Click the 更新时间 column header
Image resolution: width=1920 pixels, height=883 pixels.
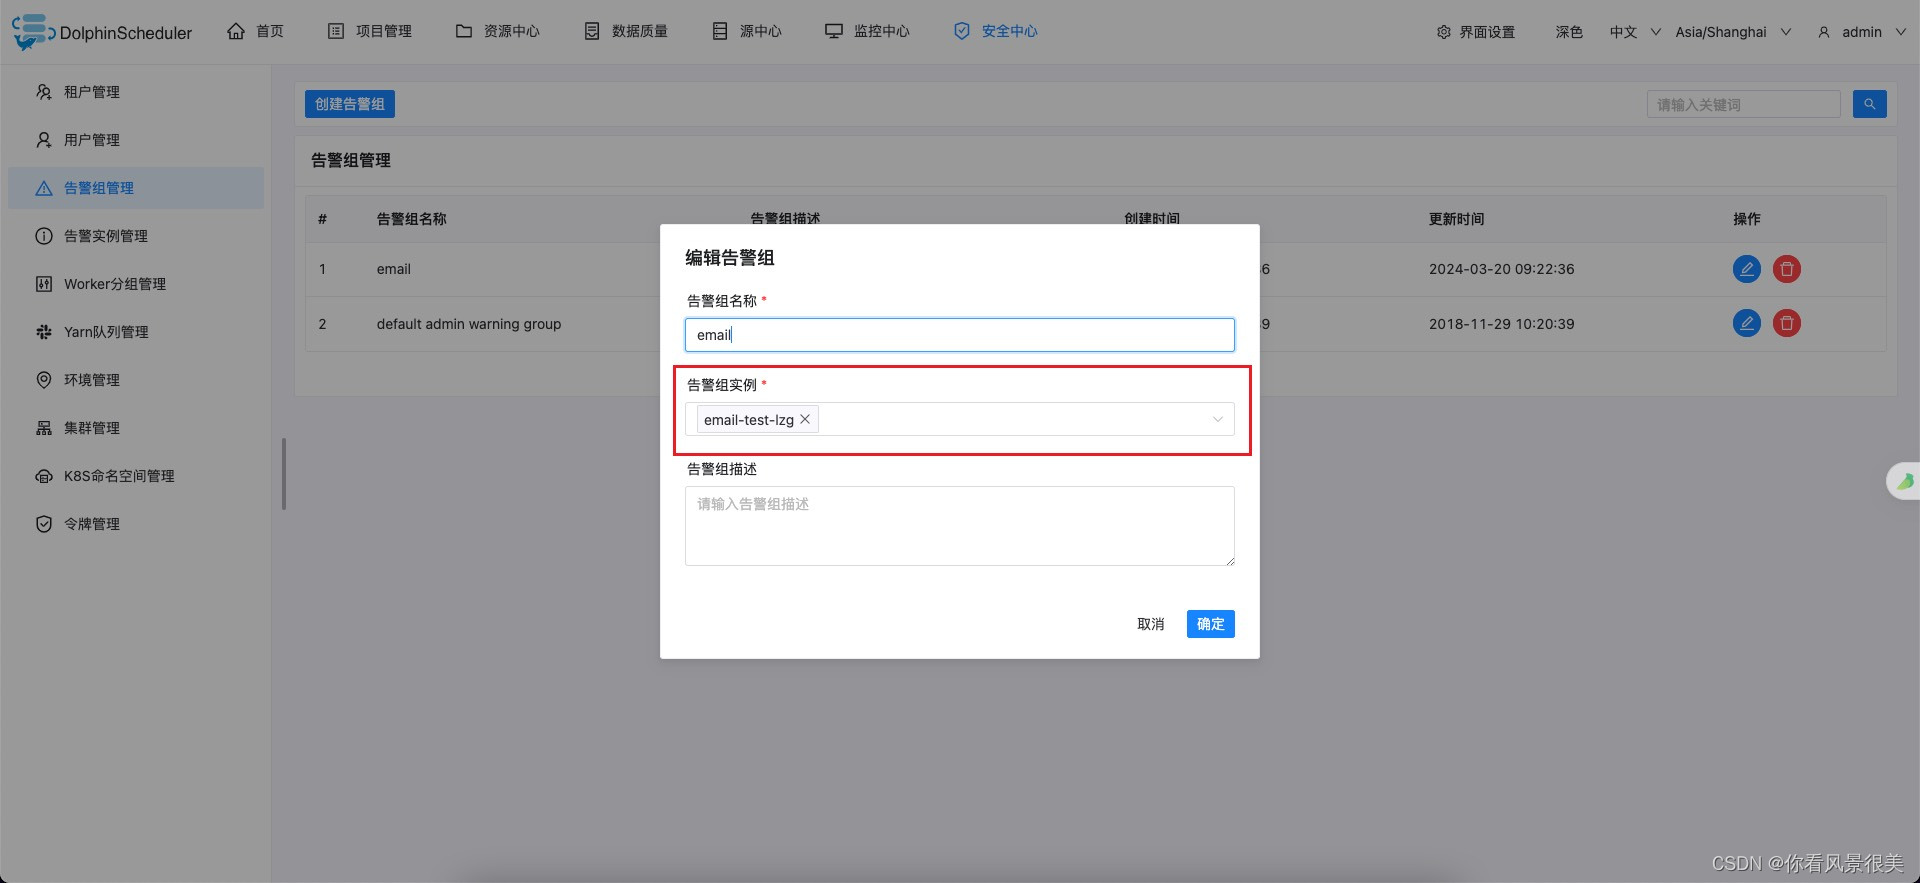click(1456, 219)
